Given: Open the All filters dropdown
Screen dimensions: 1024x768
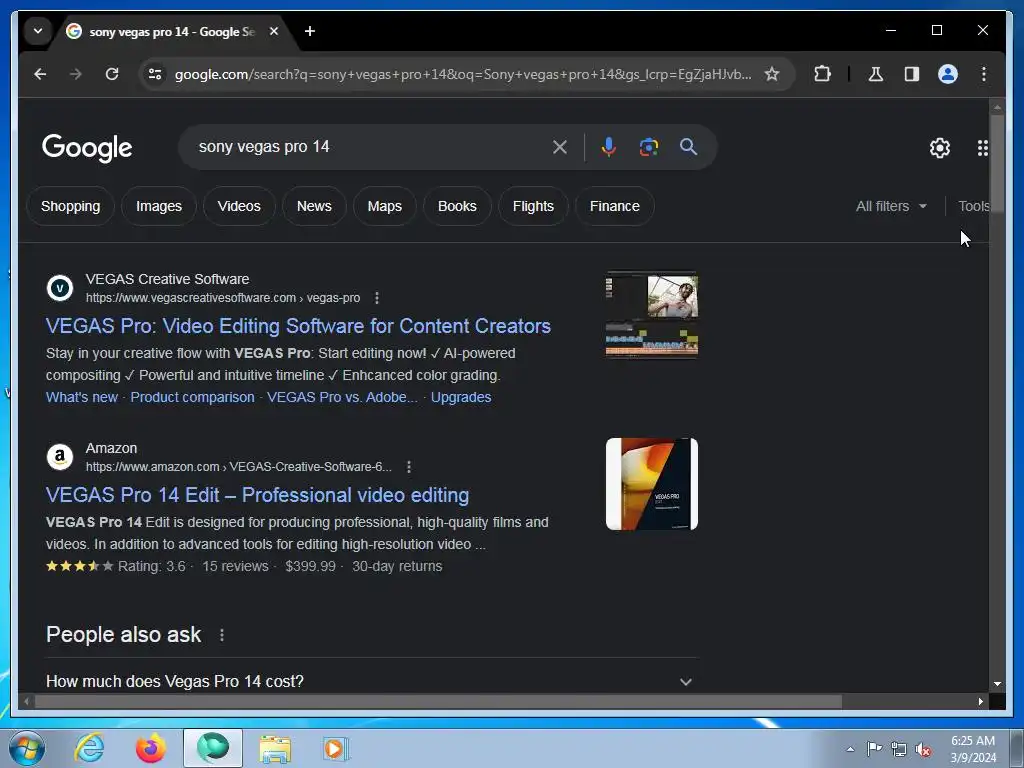Looking at the screenshot, I should pyautogui.click(x=891, y=206).
